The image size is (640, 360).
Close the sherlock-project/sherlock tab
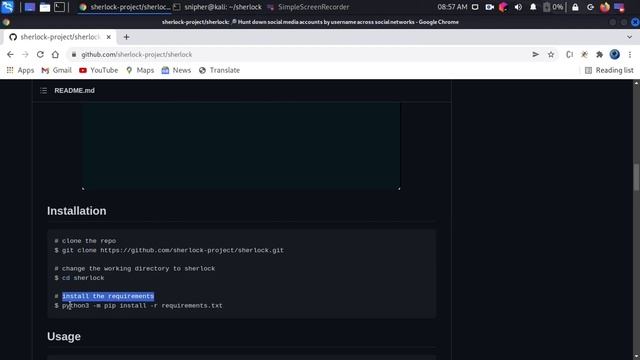109,37
